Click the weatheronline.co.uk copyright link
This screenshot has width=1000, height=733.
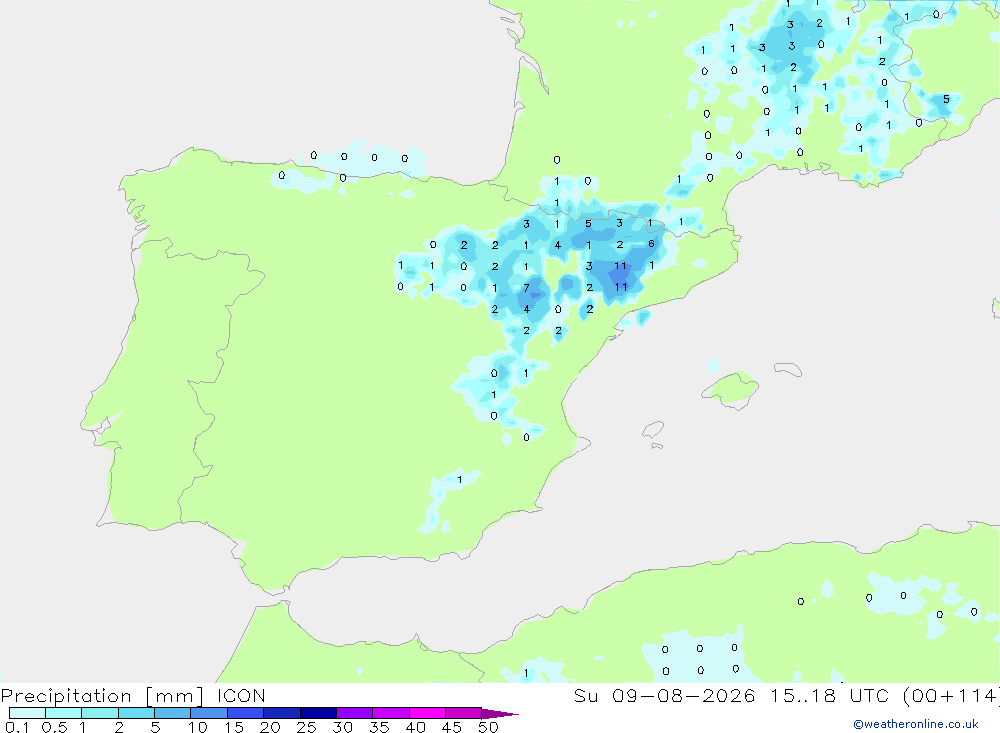click(916, 724)
